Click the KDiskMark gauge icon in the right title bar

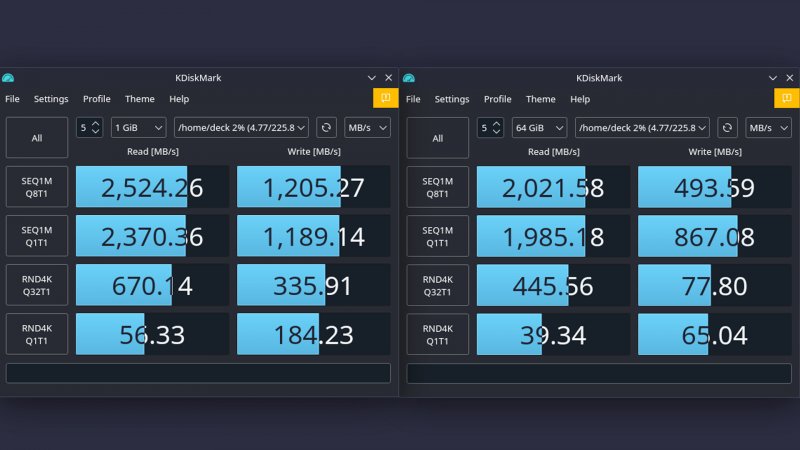tap(409, 78)
